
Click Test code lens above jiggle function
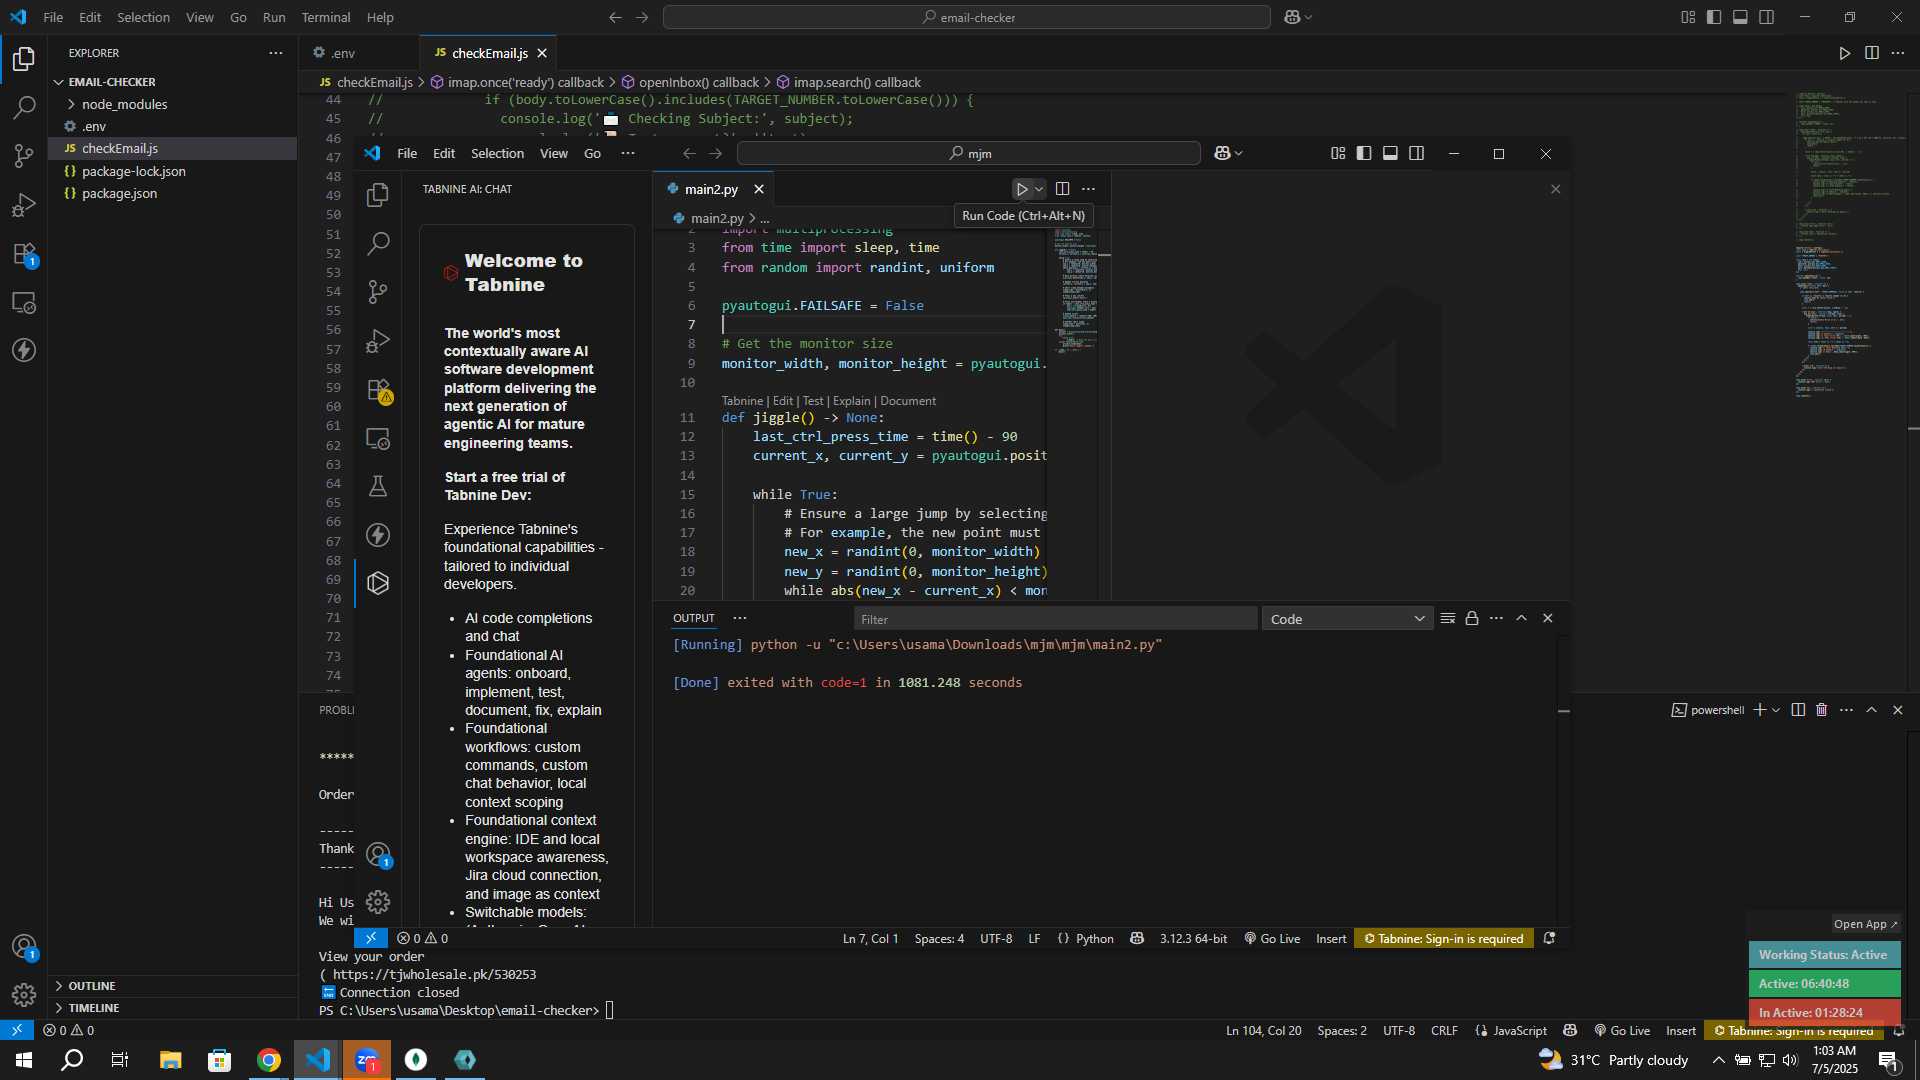(813, 401)
